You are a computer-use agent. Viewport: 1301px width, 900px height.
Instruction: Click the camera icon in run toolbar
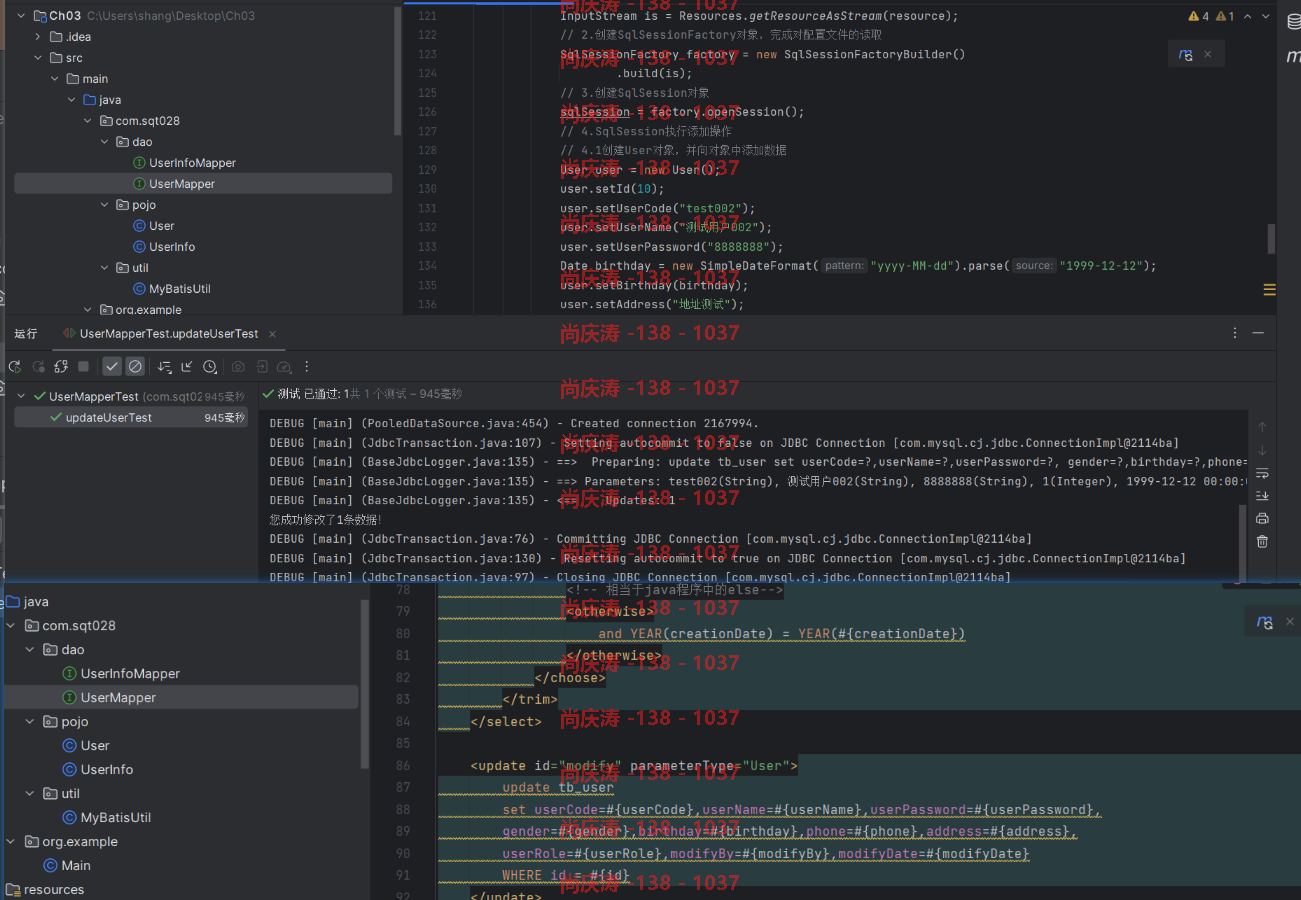238,367
